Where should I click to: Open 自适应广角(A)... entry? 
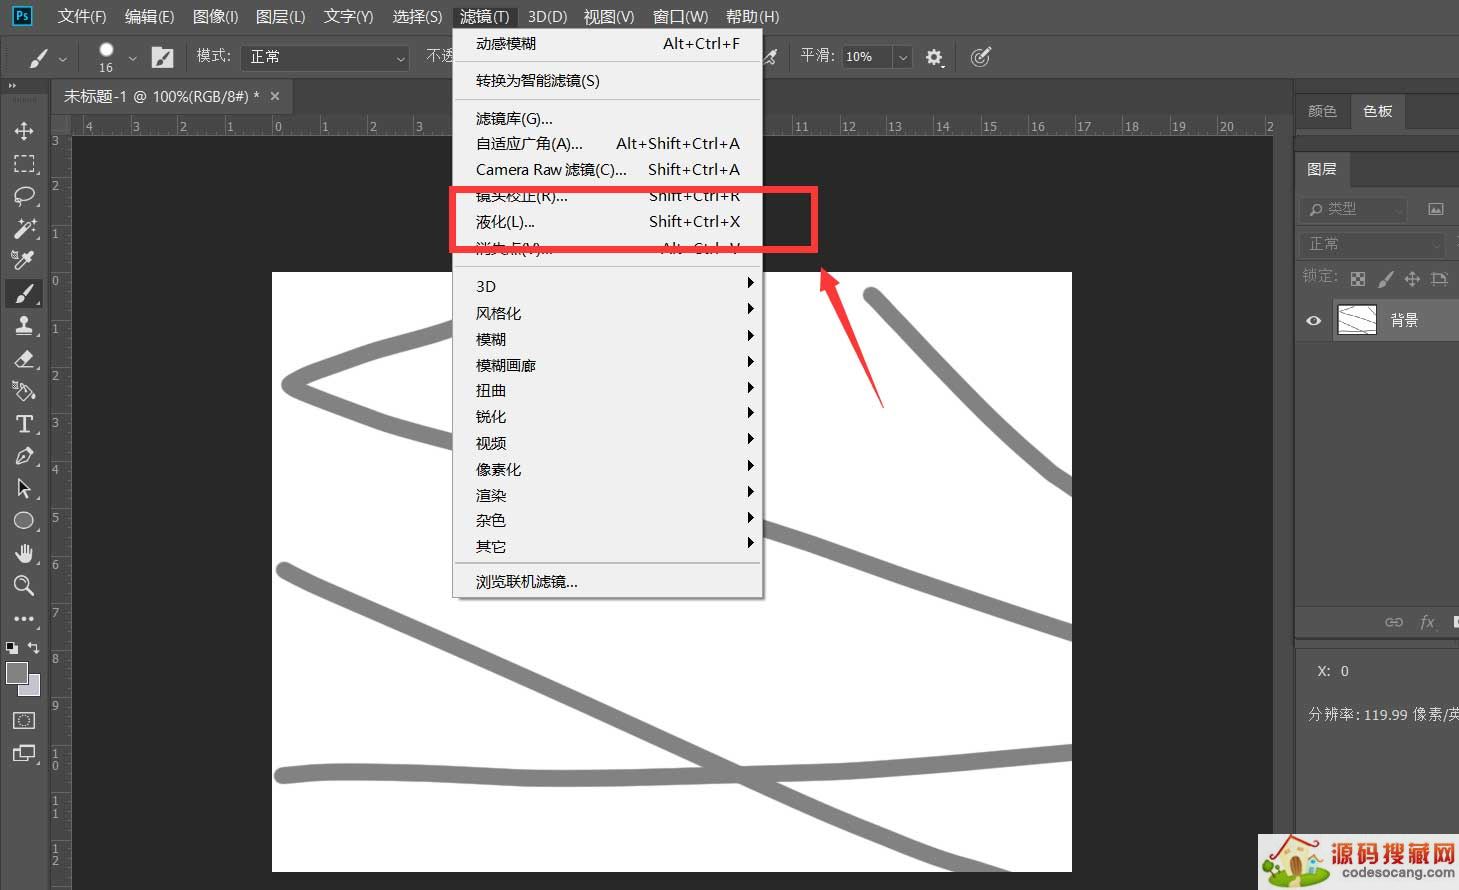tap(608, 144)
